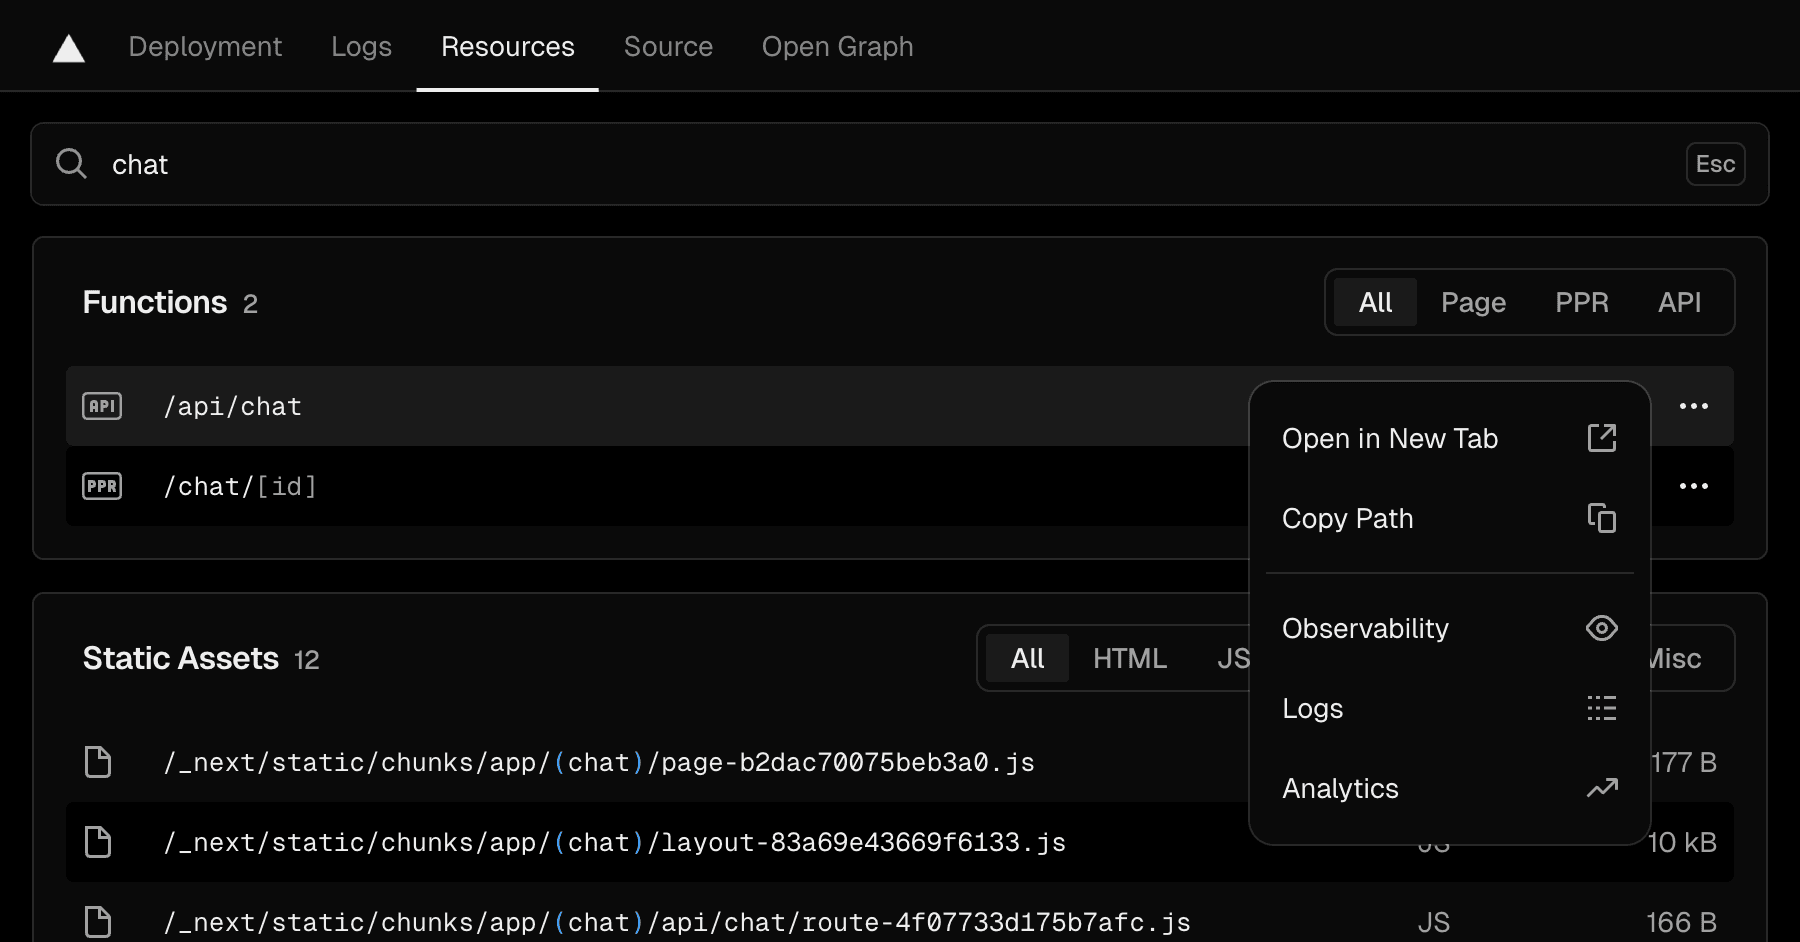Viewport: 1800px width, 942px height.
Task: Select the layout-83a69e43669f6133.js asset row
Action: (x=614, y=842)
